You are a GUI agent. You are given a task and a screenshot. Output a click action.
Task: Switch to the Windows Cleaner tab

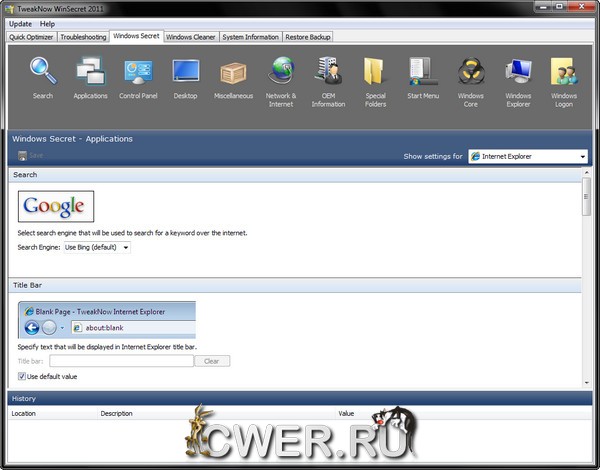point(191,37)
